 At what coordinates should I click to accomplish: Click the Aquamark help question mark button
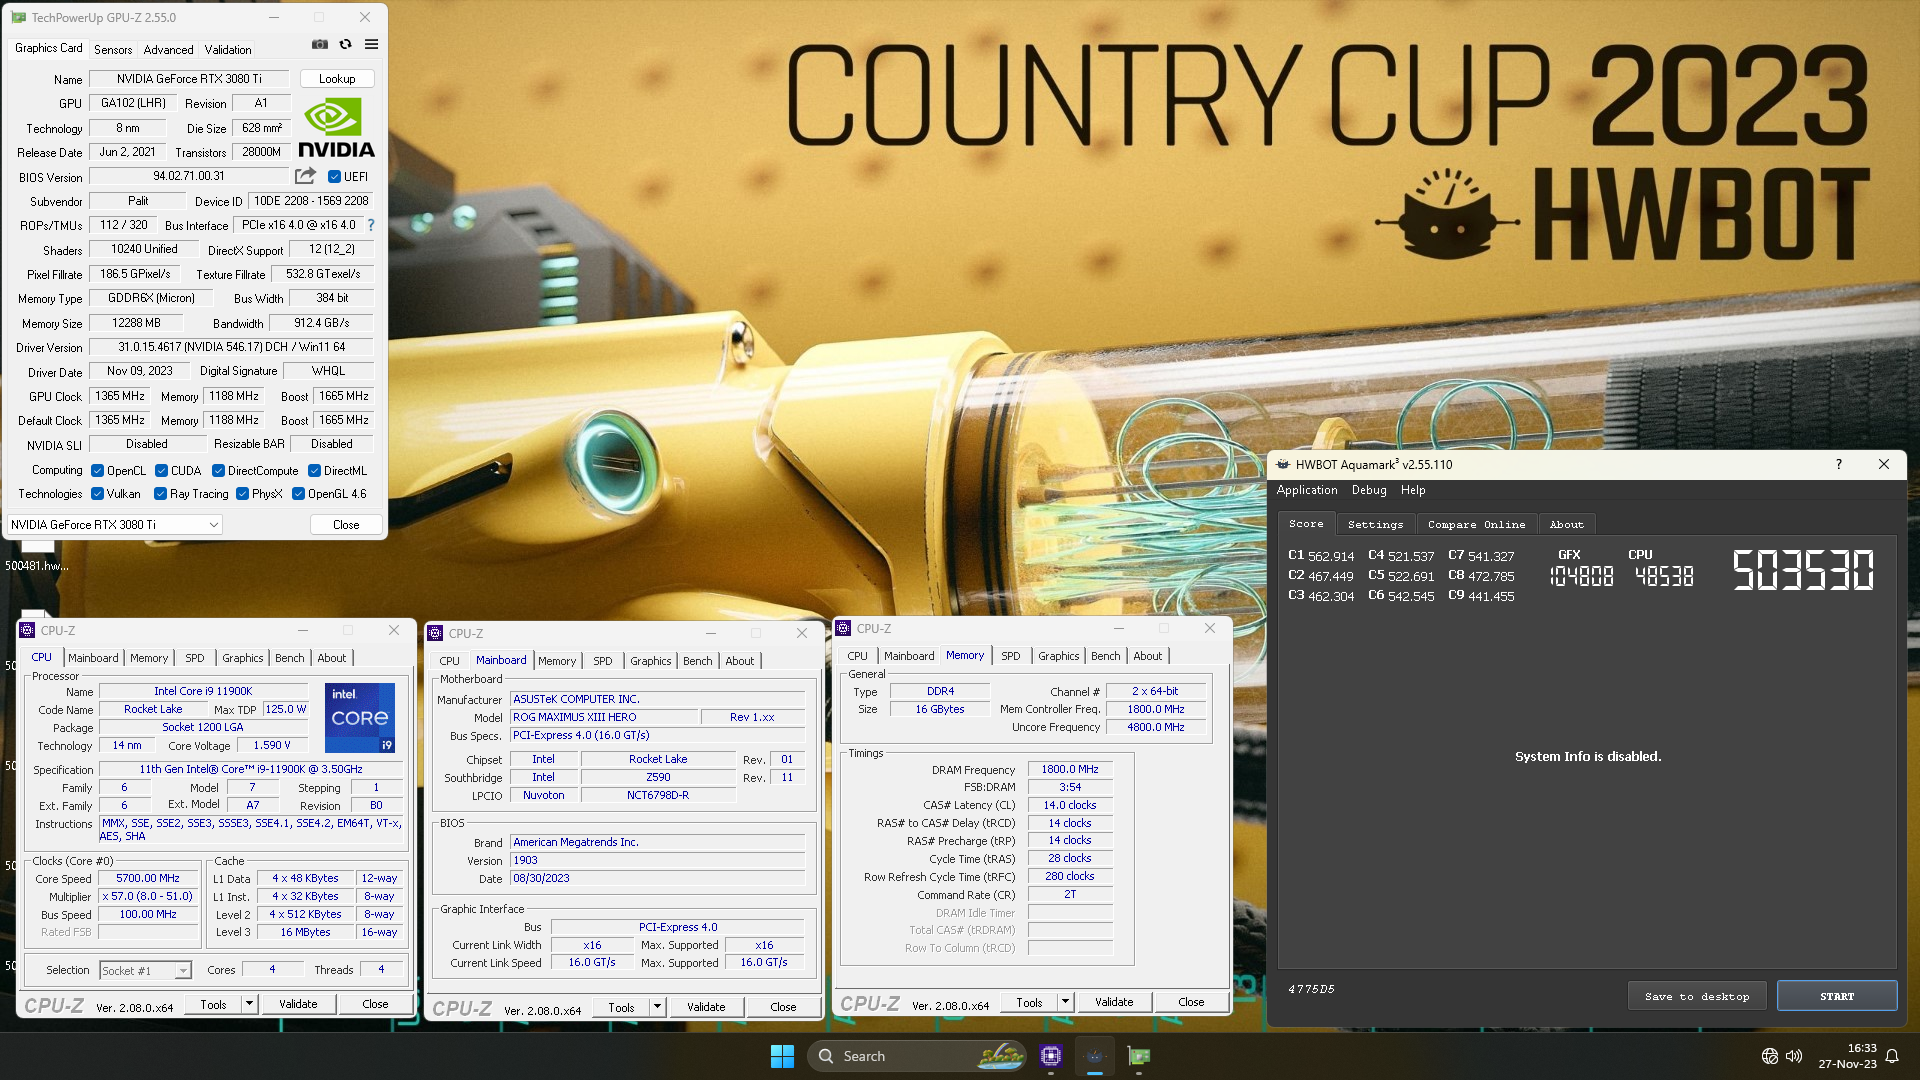pos(1839,464)
